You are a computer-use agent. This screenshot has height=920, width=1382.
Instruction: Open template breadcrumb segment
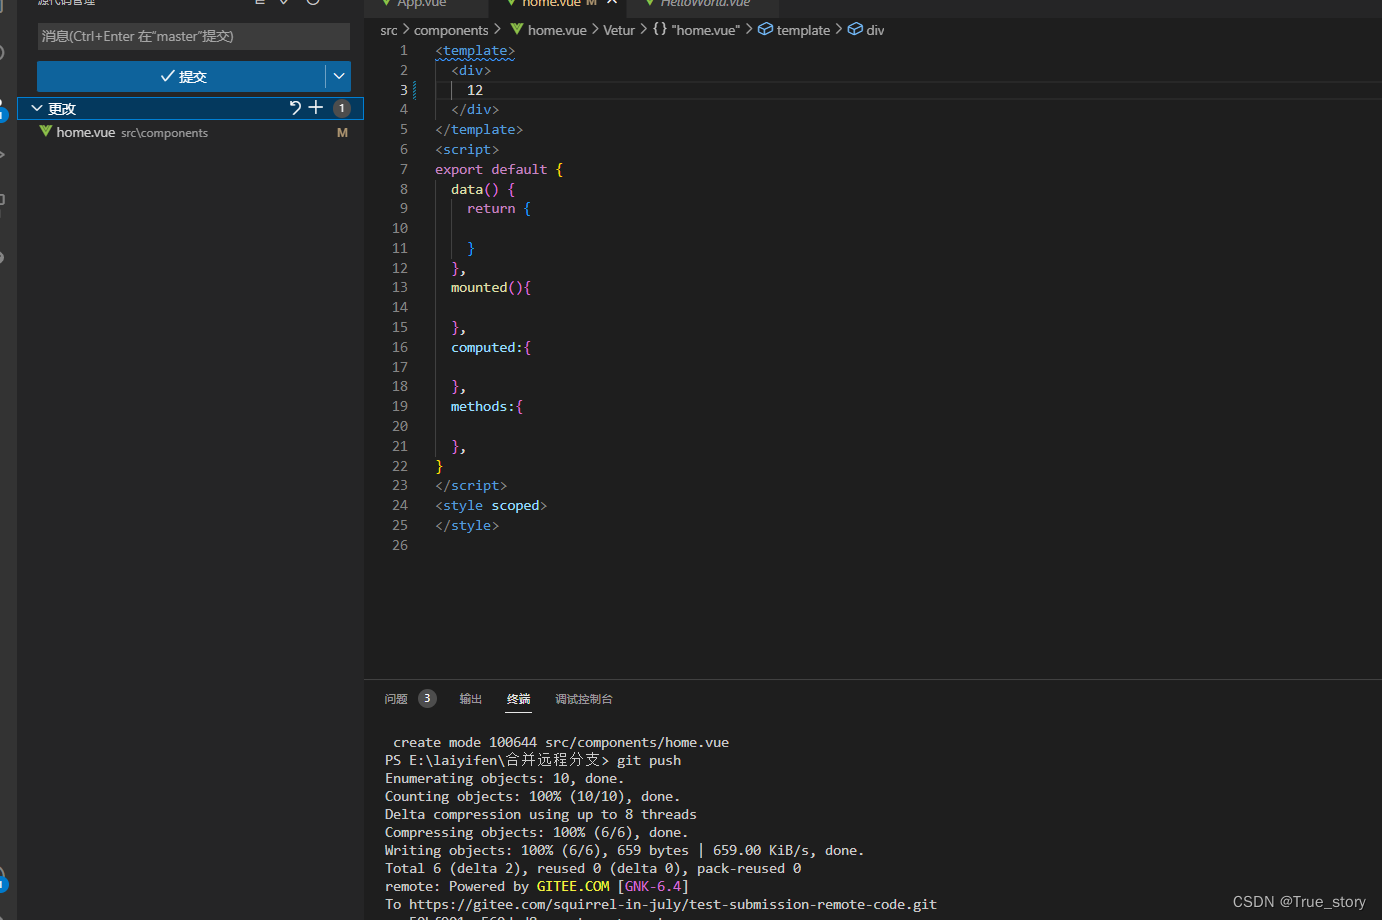(x=803, y=30)
